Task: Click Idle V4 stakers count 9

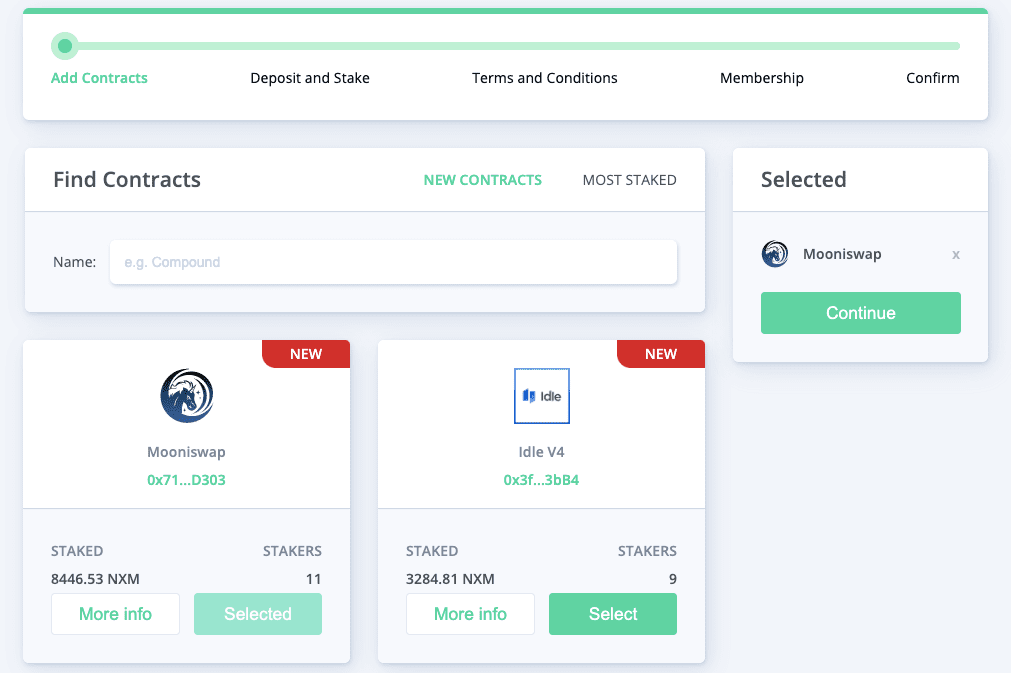Action: coord(672,579)
